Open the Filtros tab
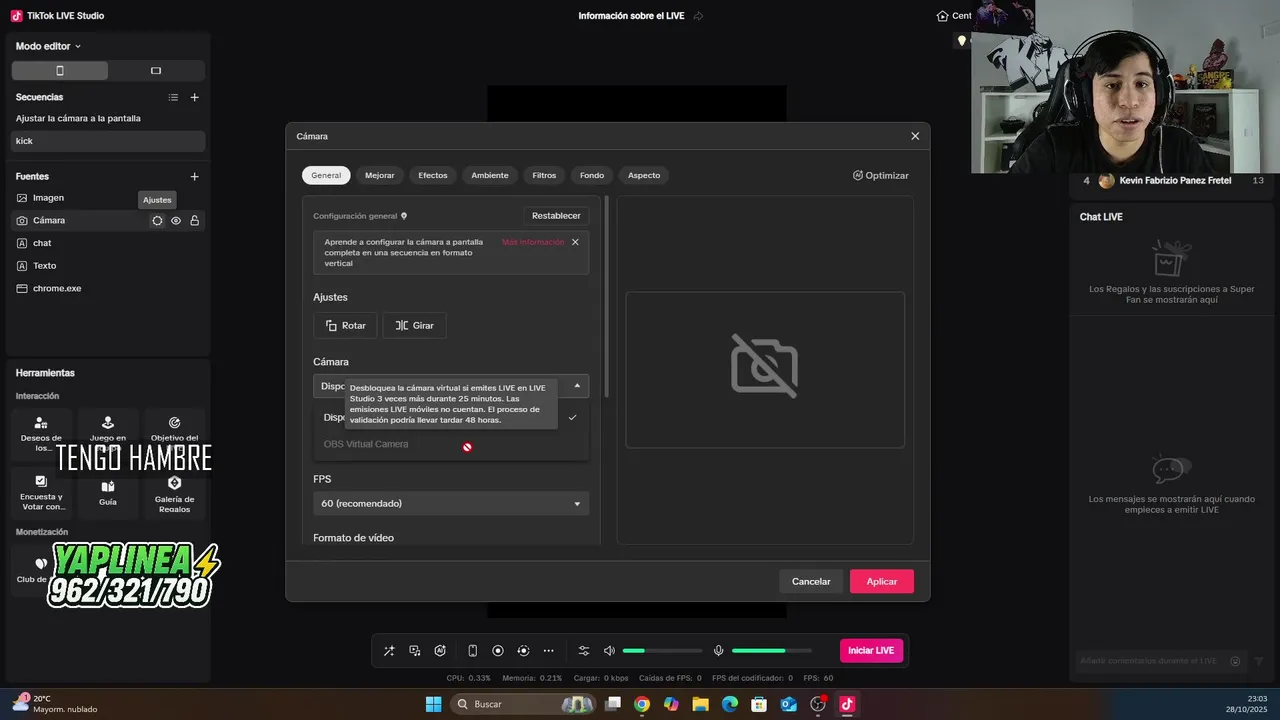1280x720 pixels. point(544,175)
